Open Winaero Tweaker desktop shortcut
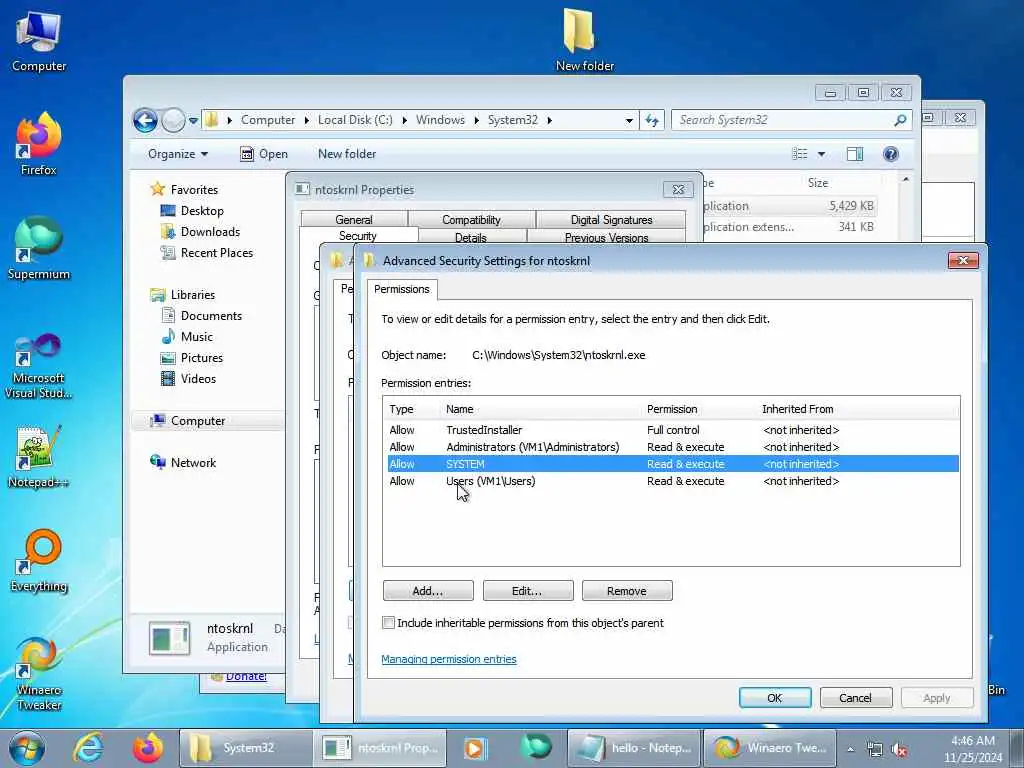The image size is (1024, 768). click(x=39, y=673)
